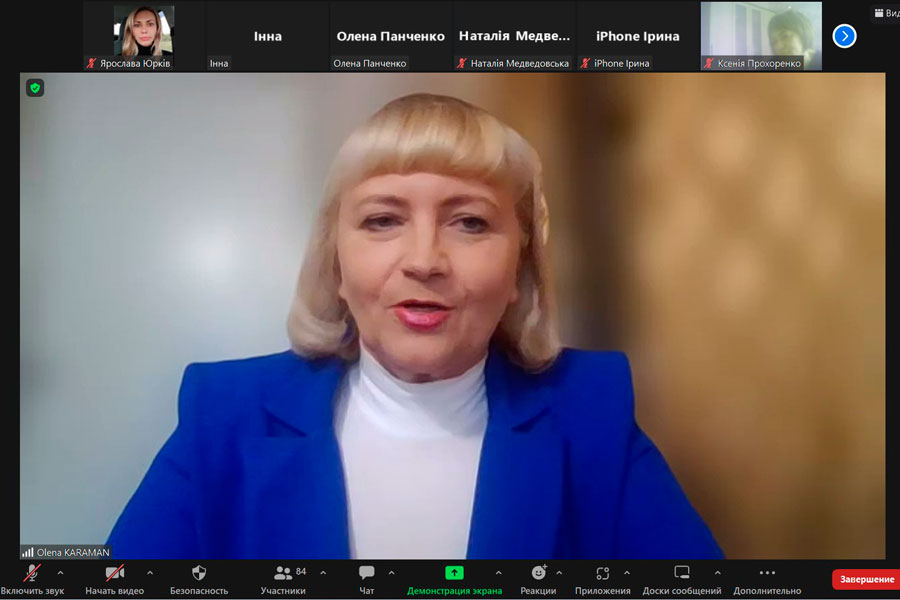The width and height of the screenshot is (900, 600).
Task: Open the Chat (Чат) panel
Action: [x=367, y=574]
